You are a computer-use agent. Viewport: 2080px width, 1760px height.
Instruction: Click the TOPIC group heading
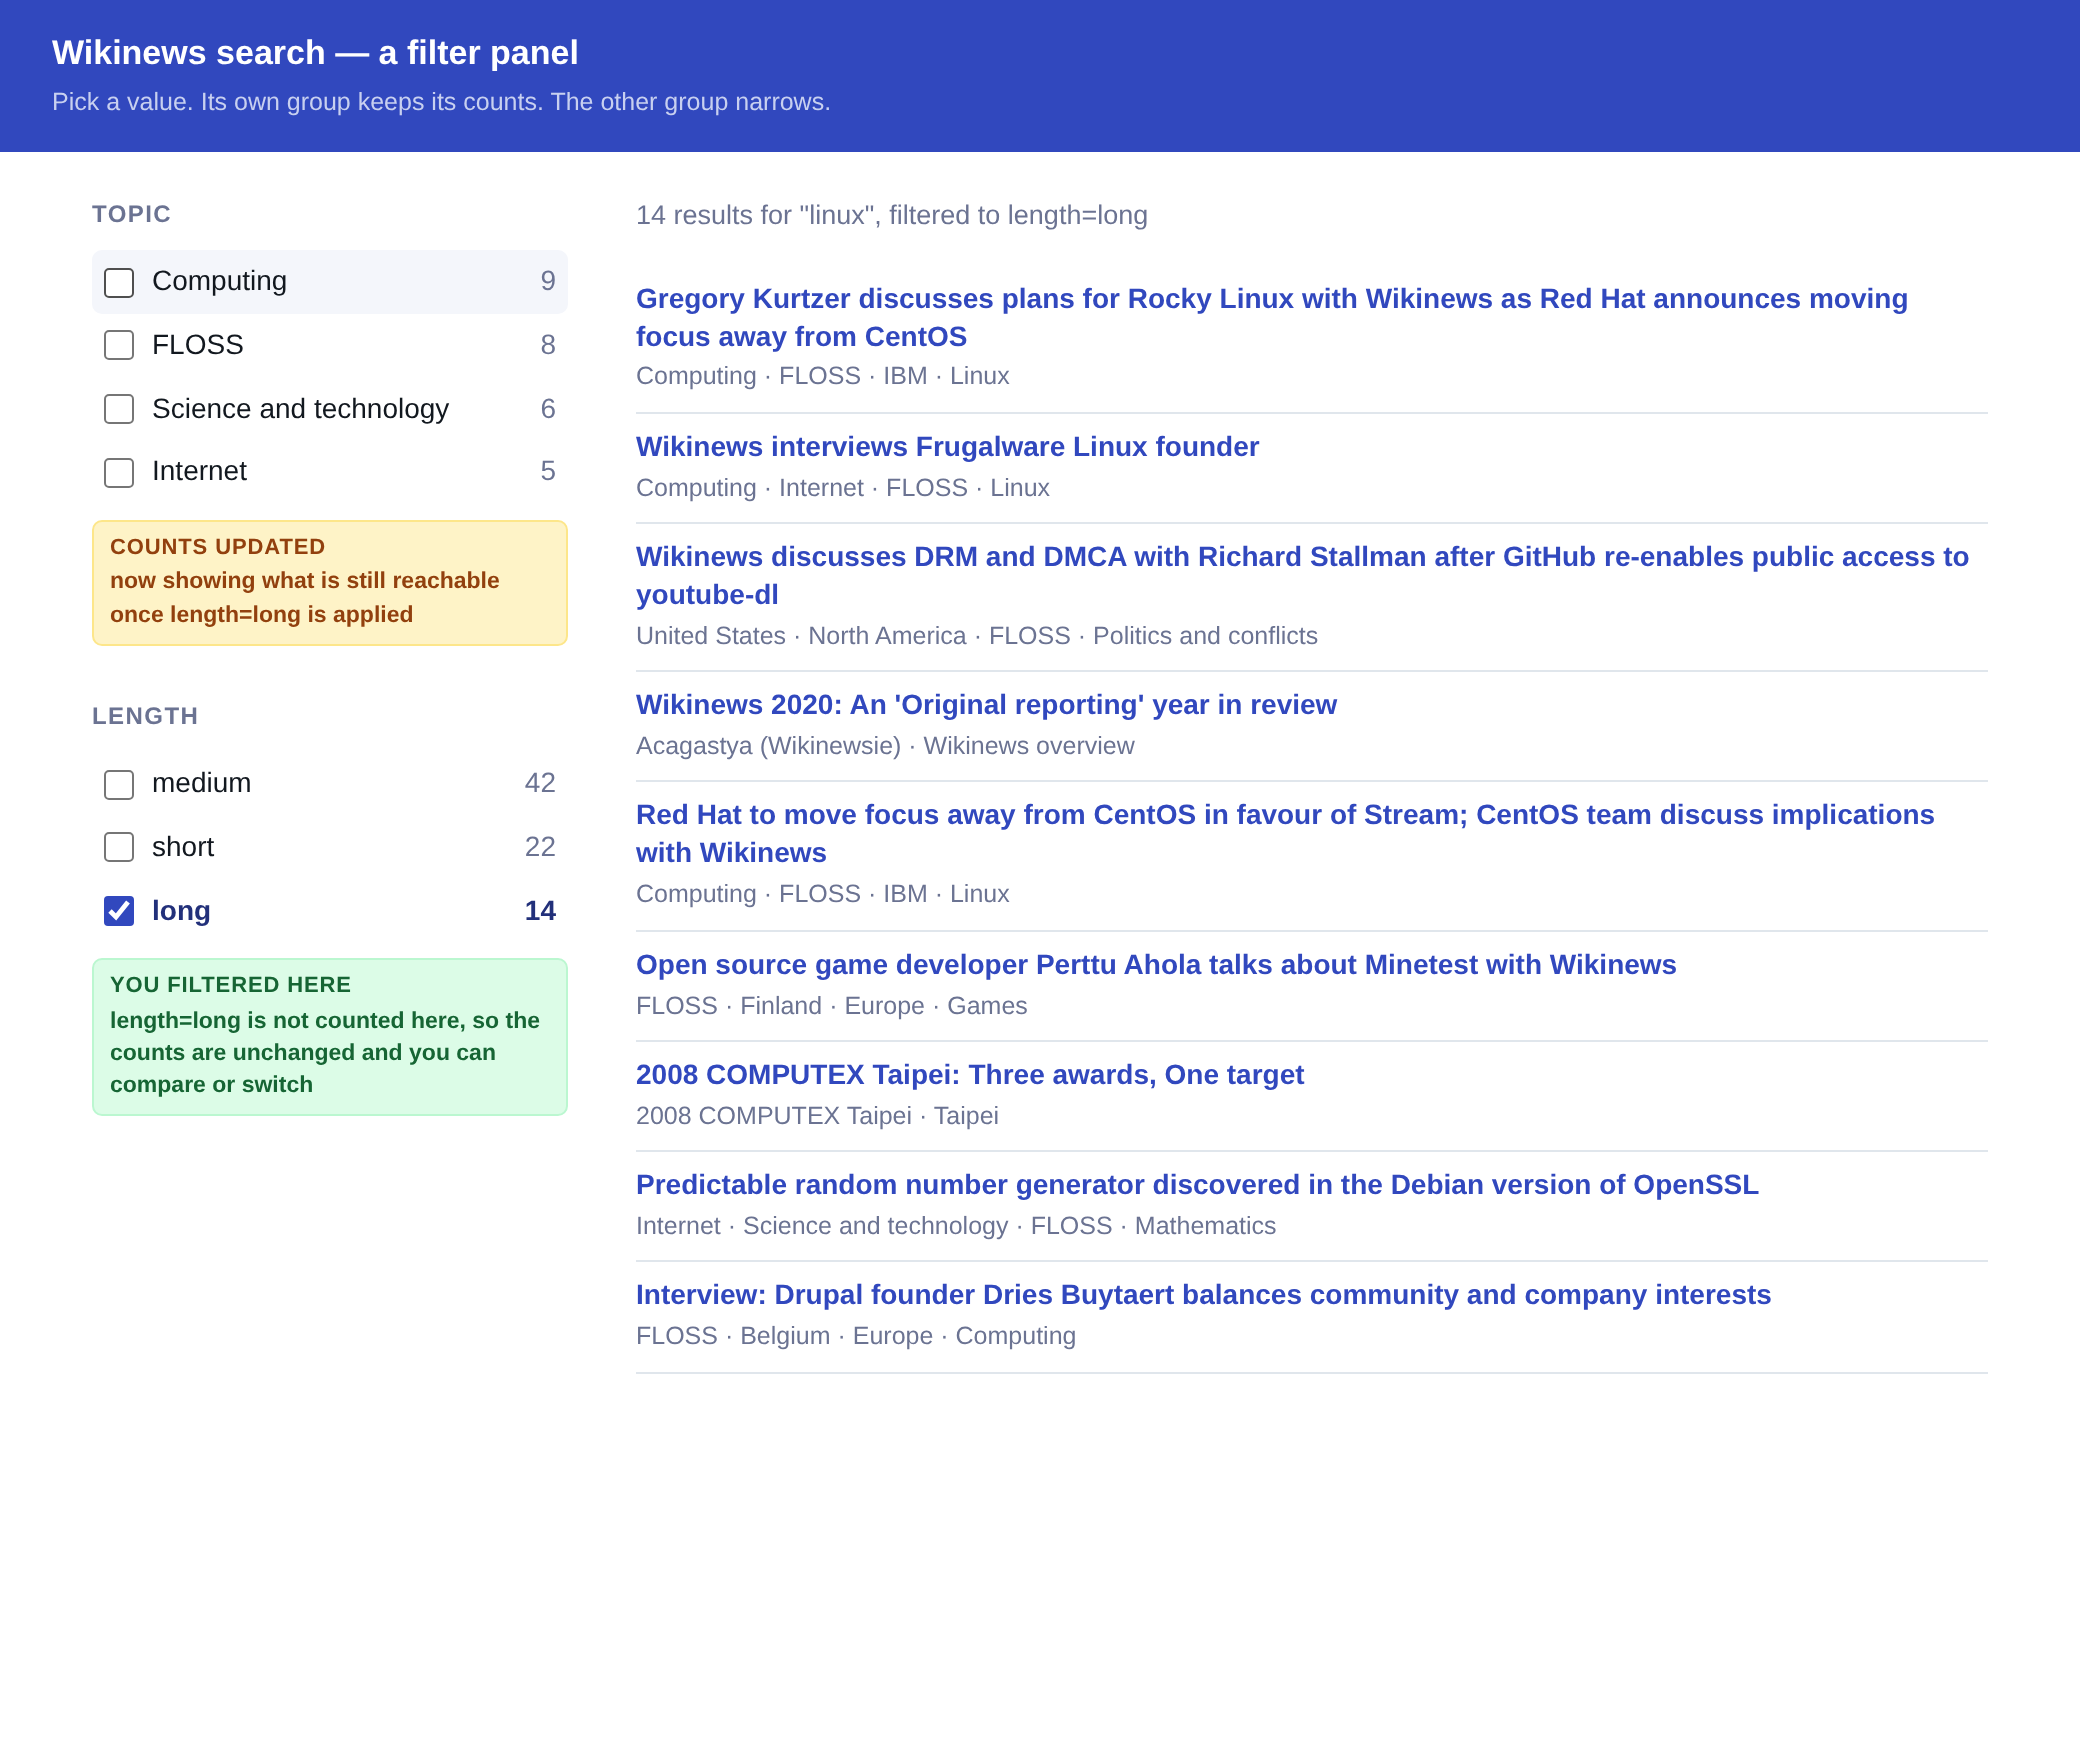[131, 214]
